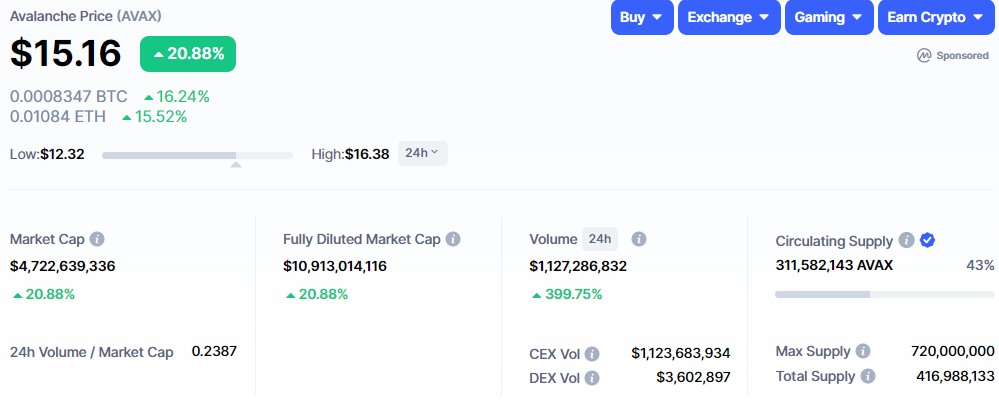The image size is (999, 408).
Task: Open the Fully Diluted Market Cap info icon
Action: 453,240
